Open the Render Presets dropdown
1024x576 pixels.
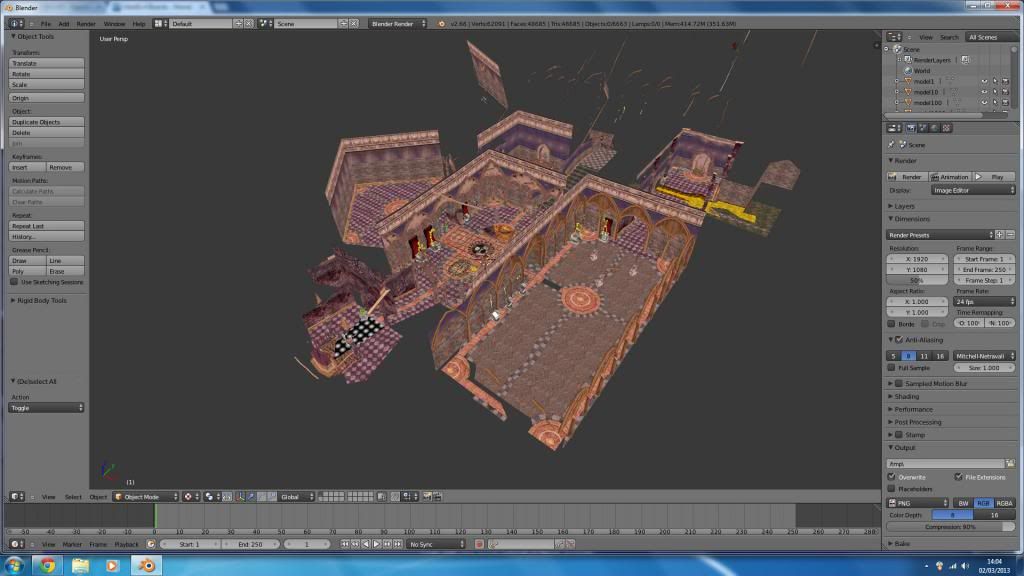point(940,235)
